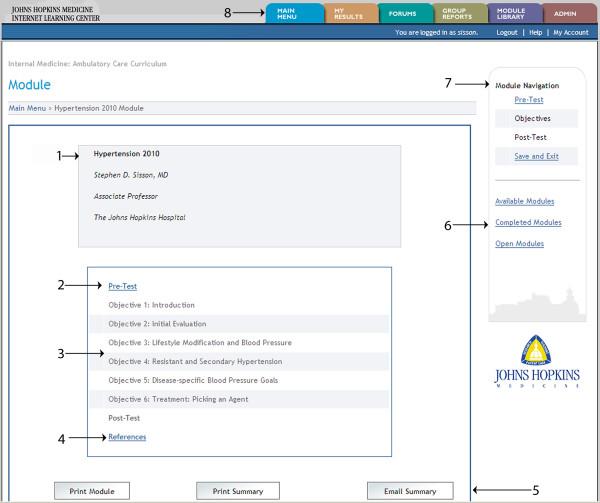The height and width of the screenshot is (503, 600).
Task: Open My Account link
Action: click(571, 33)
